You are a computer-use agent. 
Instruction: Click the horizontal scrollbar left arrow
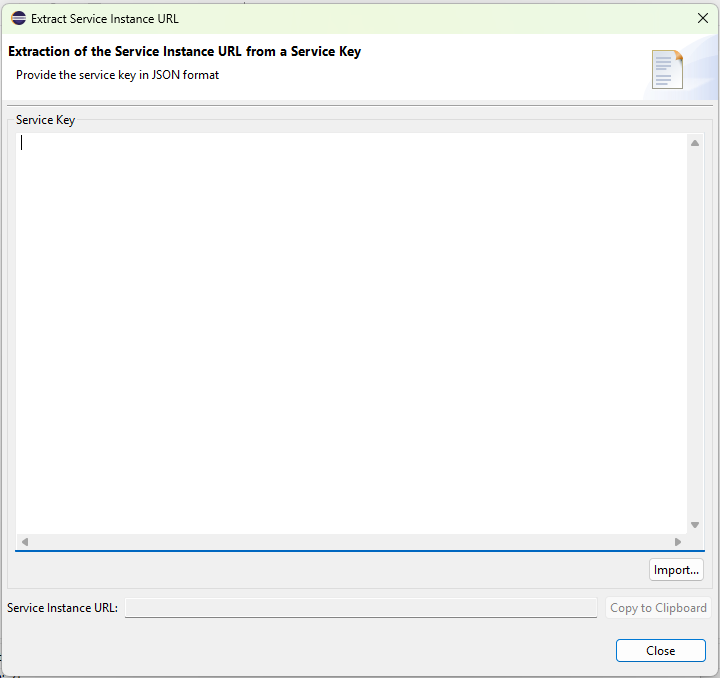pyautogui.click(x=25, y=542)
